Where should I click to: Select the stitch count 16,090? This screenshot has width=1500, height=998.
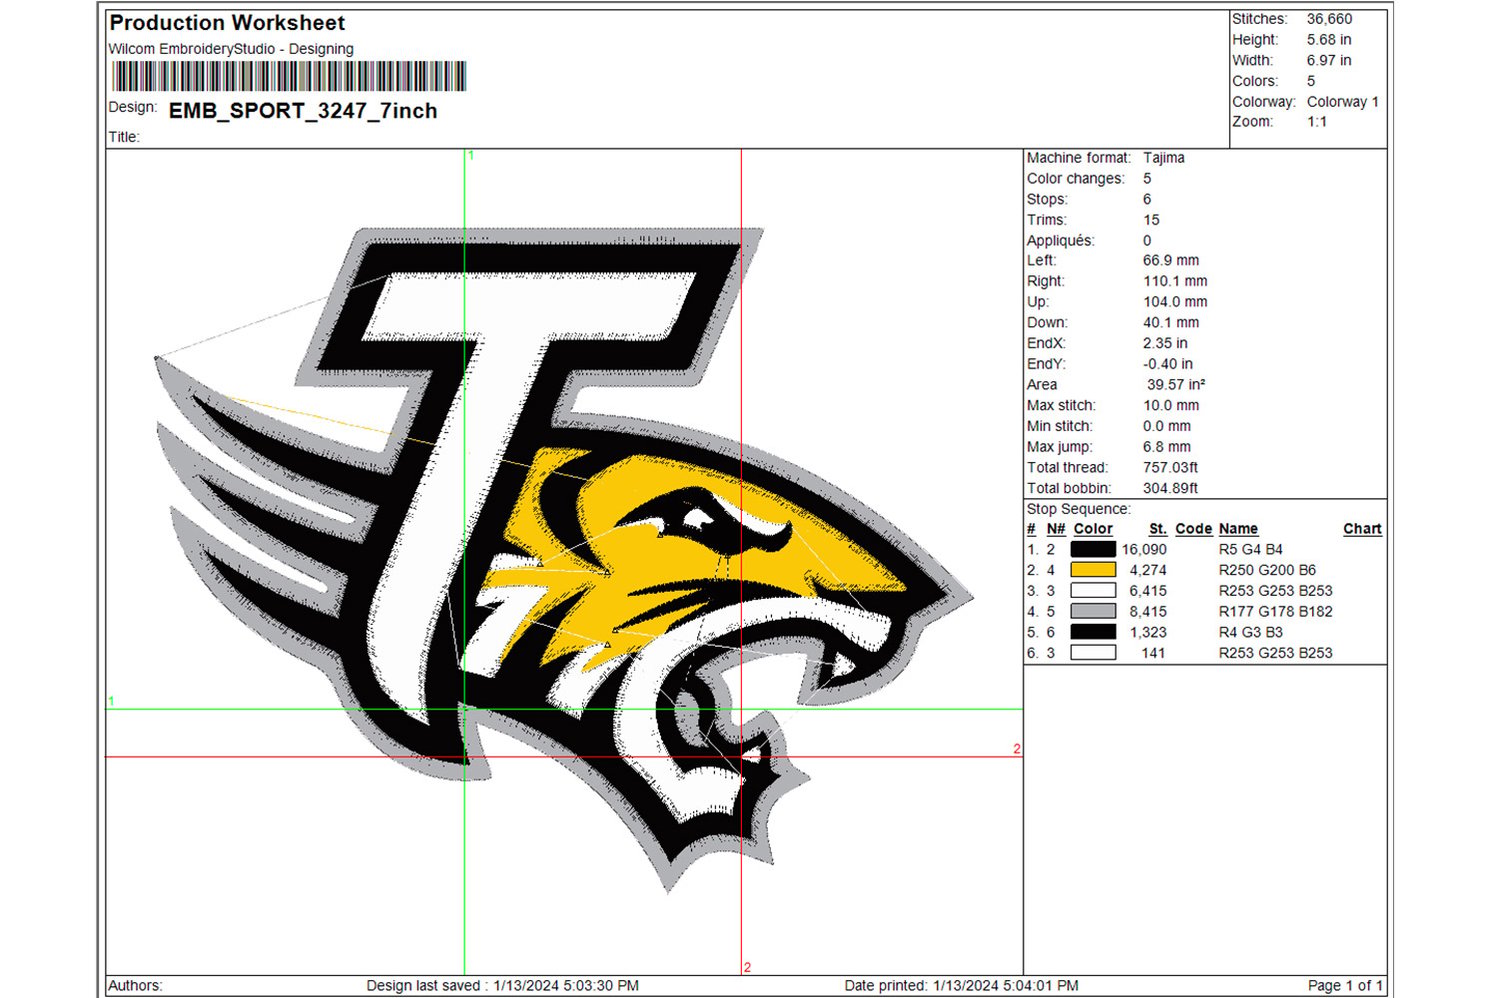coord(1144,549)
